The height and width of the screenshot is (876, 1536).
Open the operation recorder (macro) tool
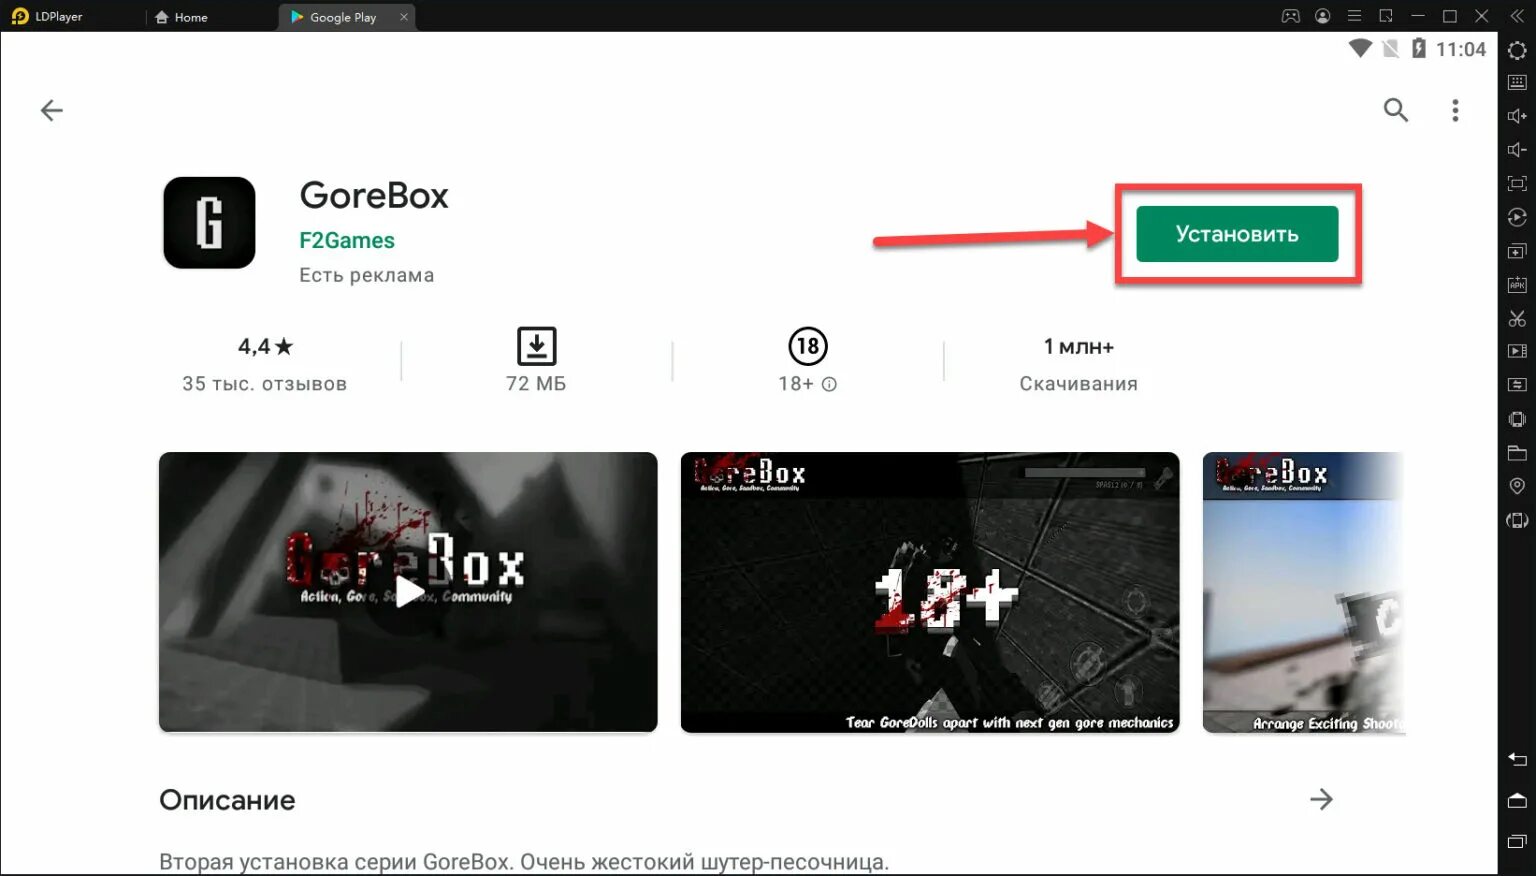(x=1517, y=217)
